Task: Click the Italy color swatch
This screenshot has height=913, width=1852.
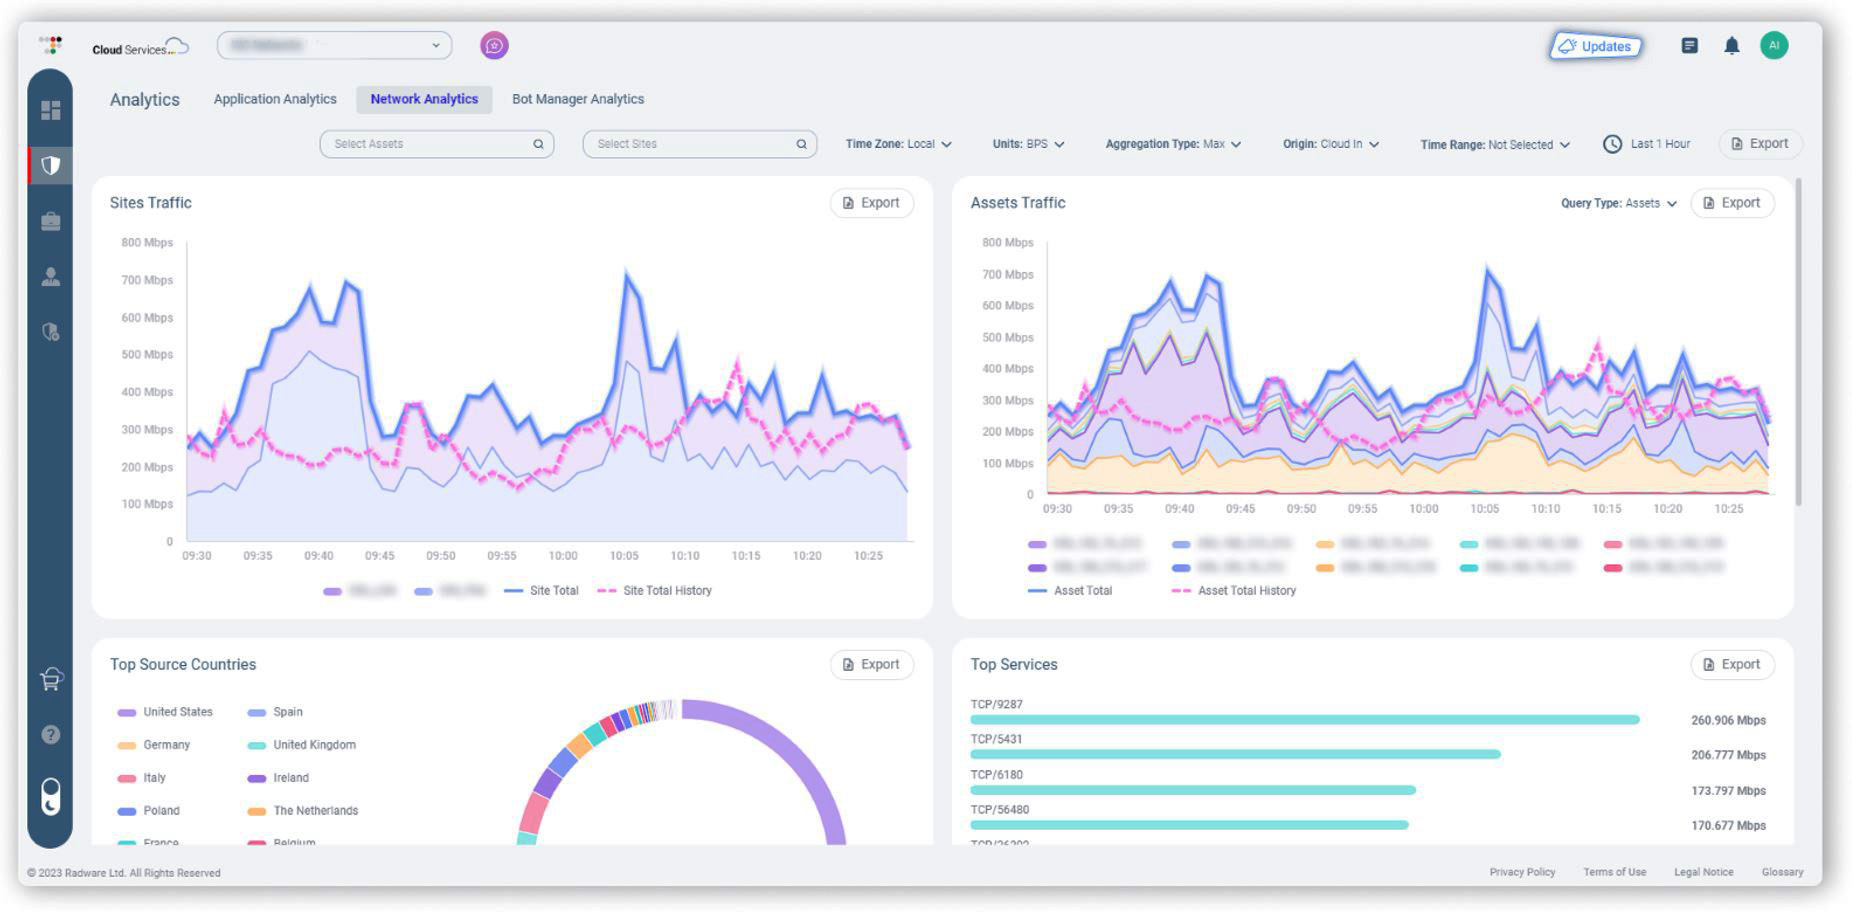Action: 127,778
